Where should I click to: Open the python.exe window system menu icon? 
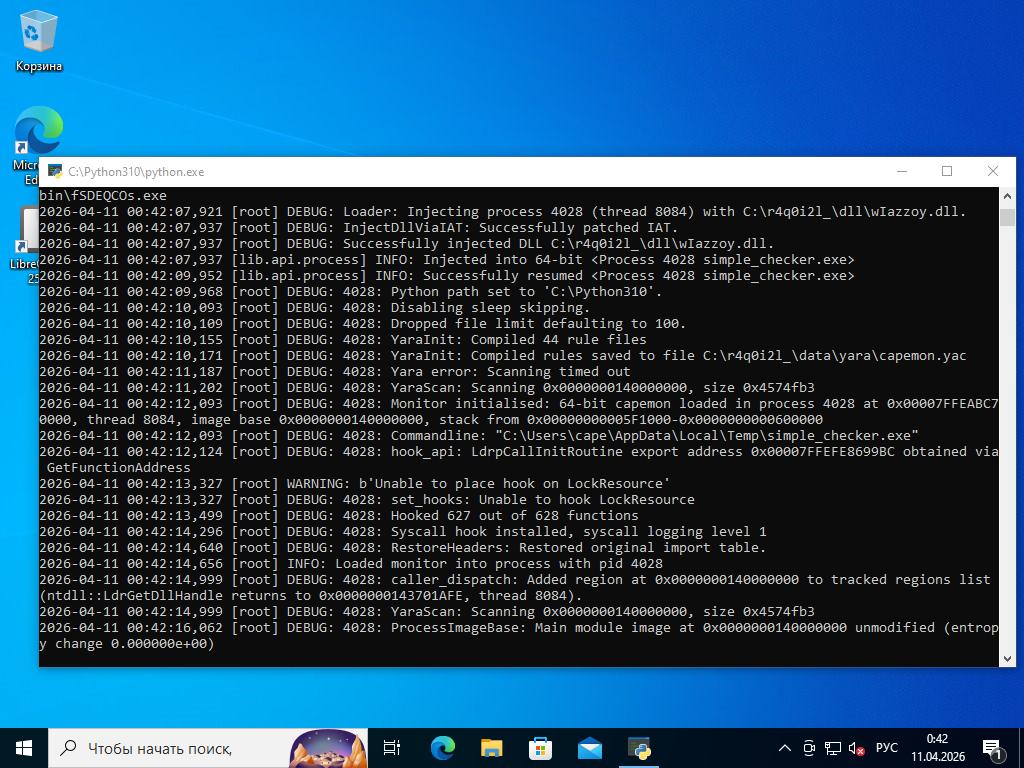tap(55, 172)
